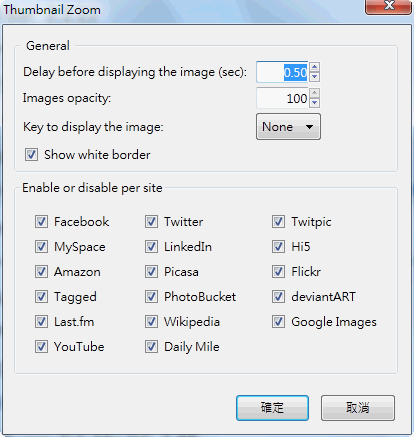Click the delay value field showing 0.50
This screenshot has width=414, height=437.
283,72
